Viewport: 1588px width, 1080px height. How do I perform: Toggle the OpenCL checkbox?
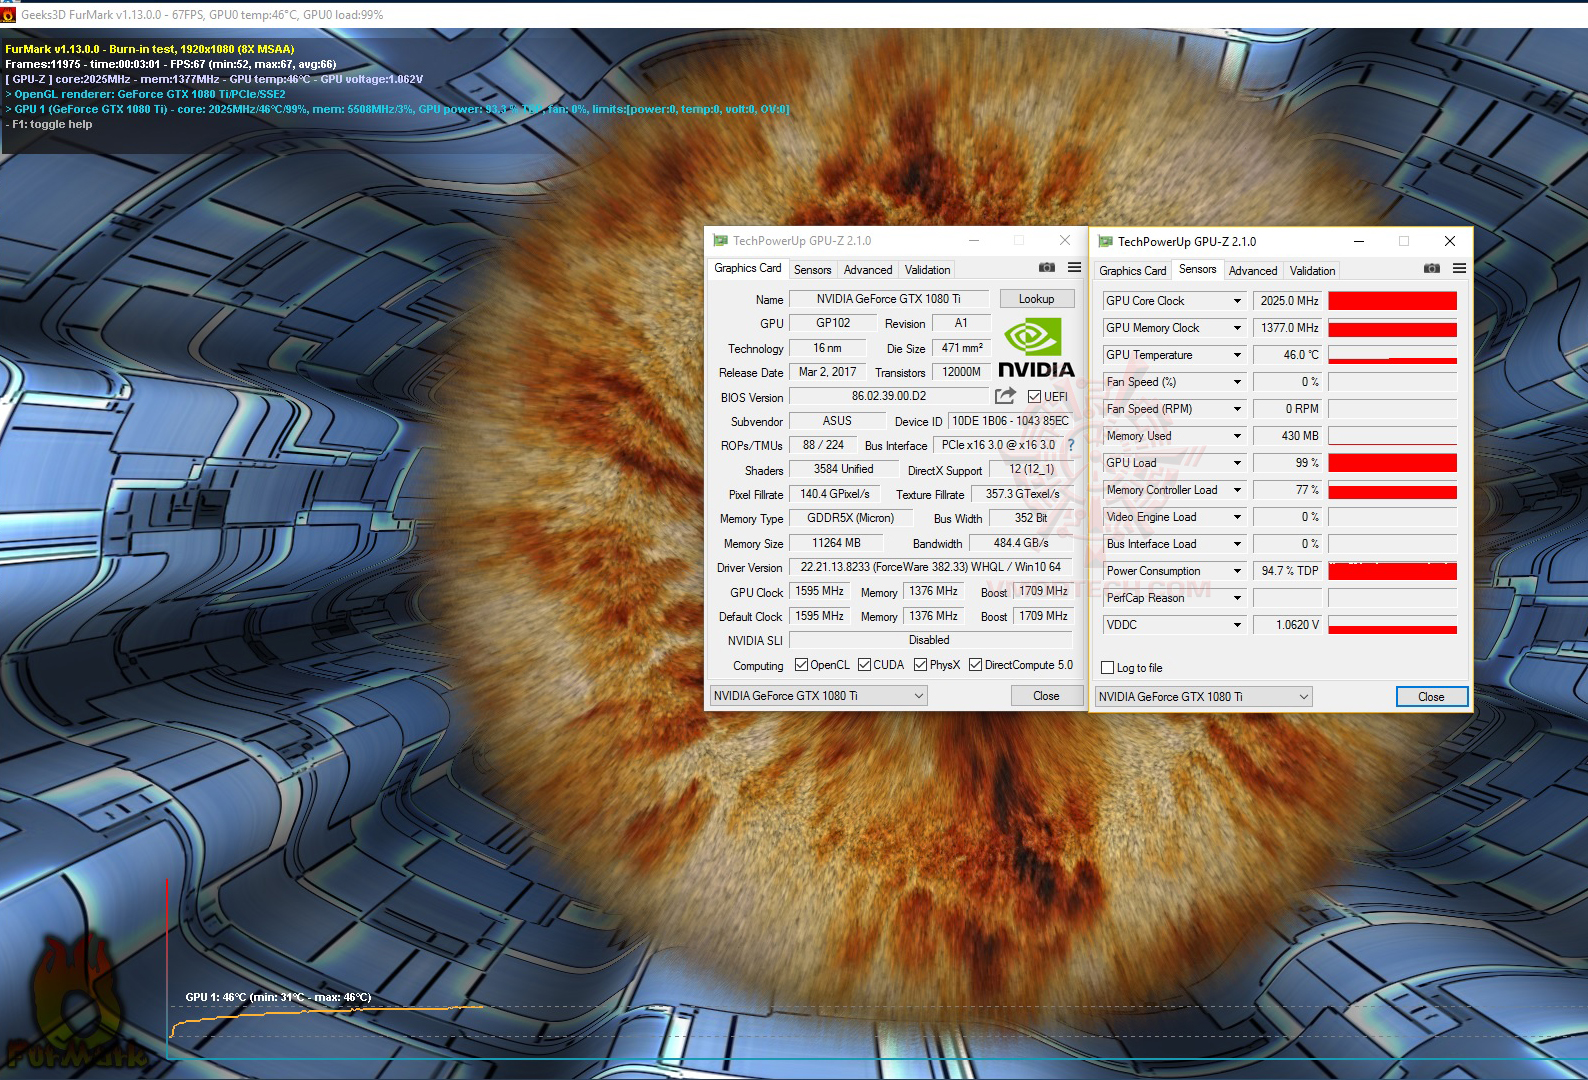(801, 665)
